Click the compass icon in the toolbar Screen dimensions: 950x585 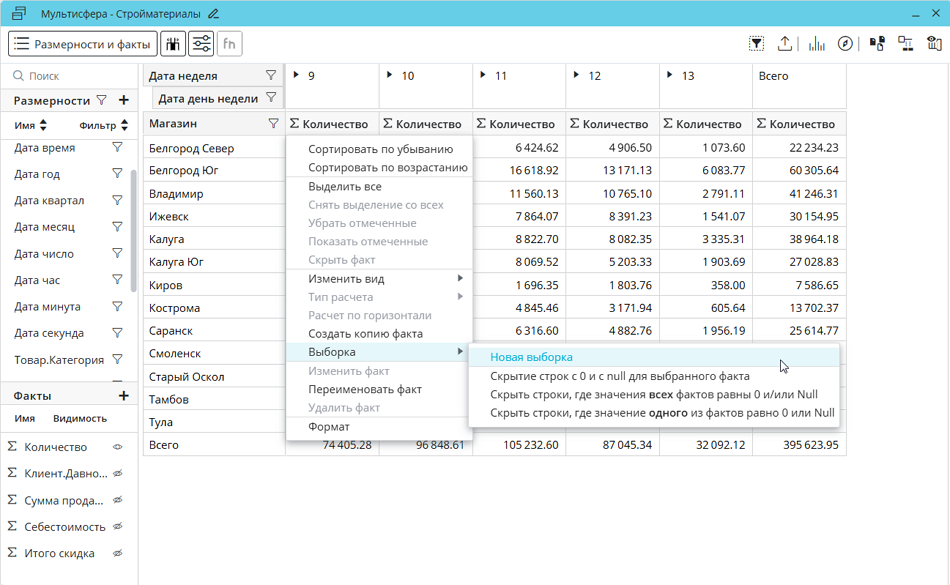pos(846,44)
